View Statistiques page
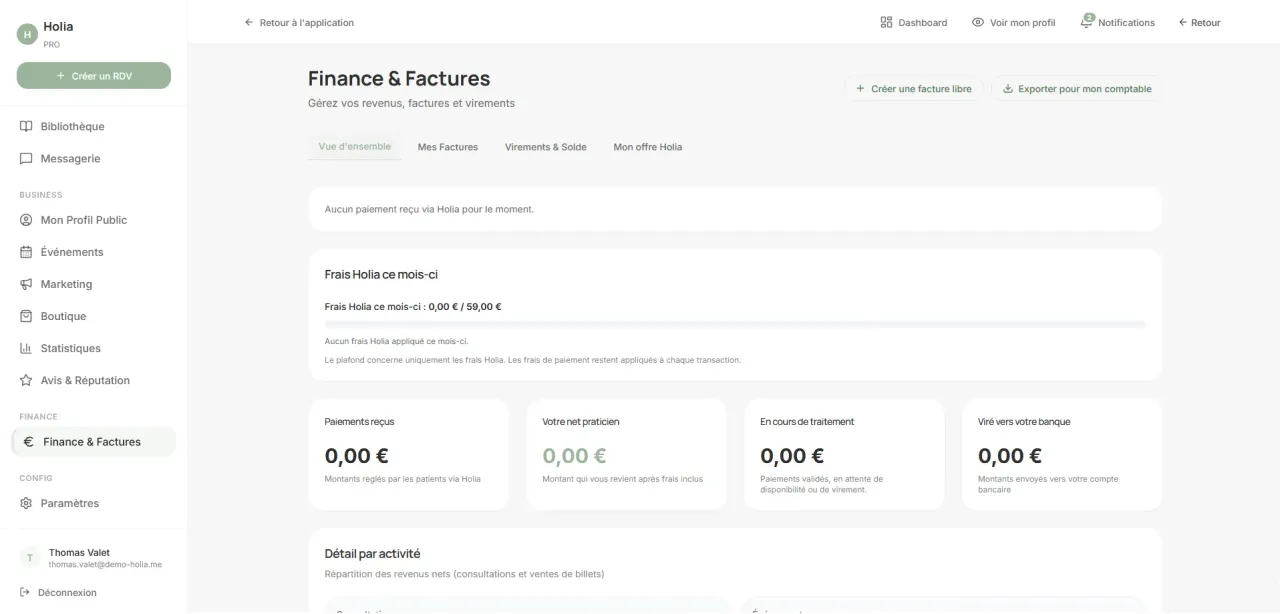Viewport: 1280px width, 614px height. click(93, 348)
